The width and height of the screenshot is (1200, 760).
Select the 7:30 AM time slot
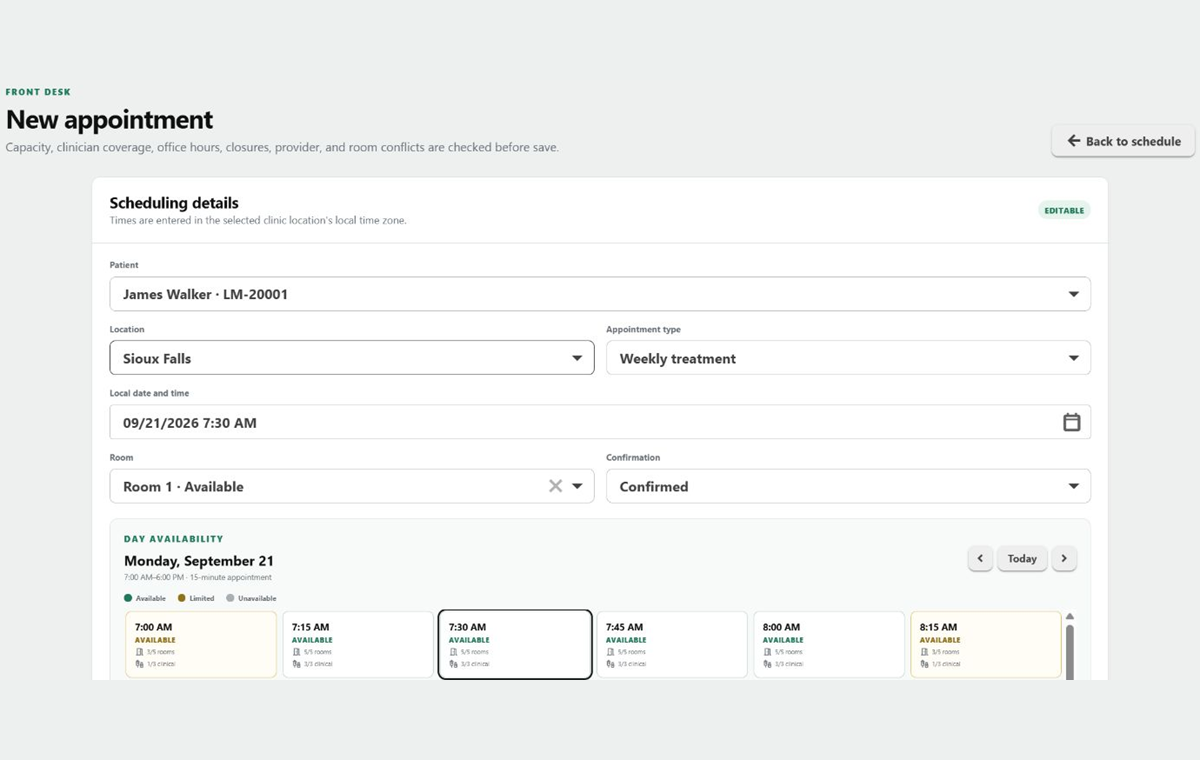point(515,645)
